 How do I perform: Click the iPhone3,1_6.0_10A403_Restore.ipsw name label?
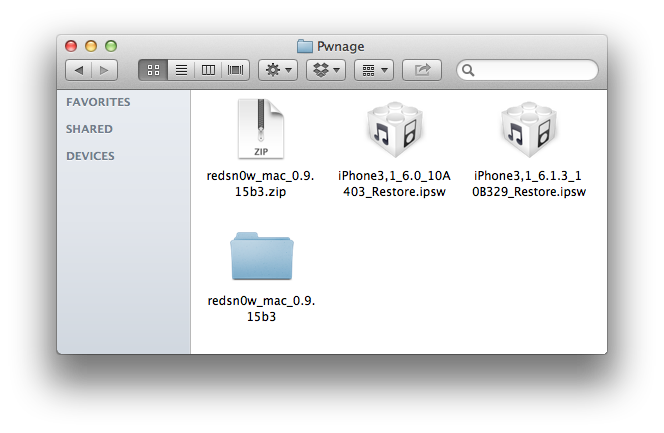coord(394,184)
